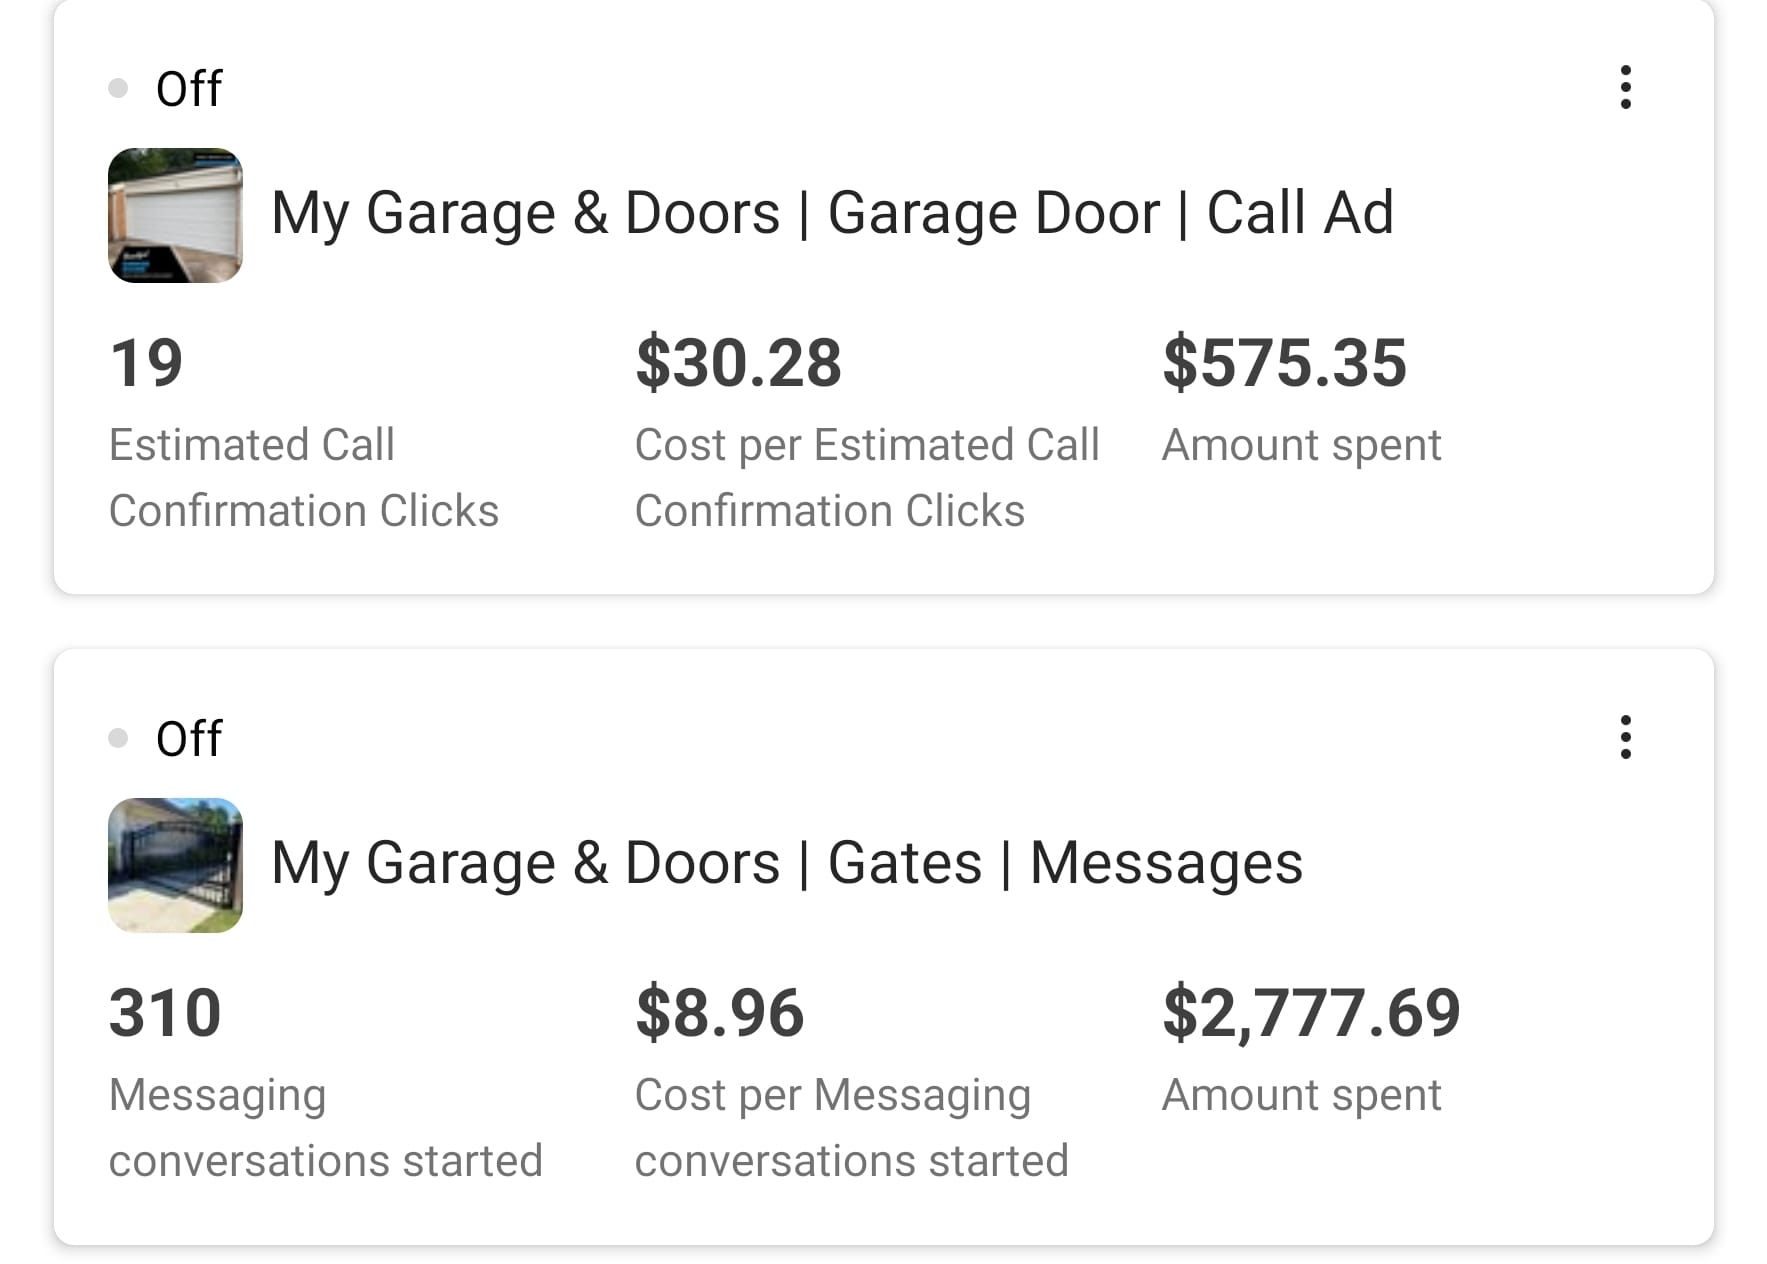Viewport: 1767px width, 1264px height.
Task: Click Cost per Messaging conversations started label
Action: tap(851, 1127)
